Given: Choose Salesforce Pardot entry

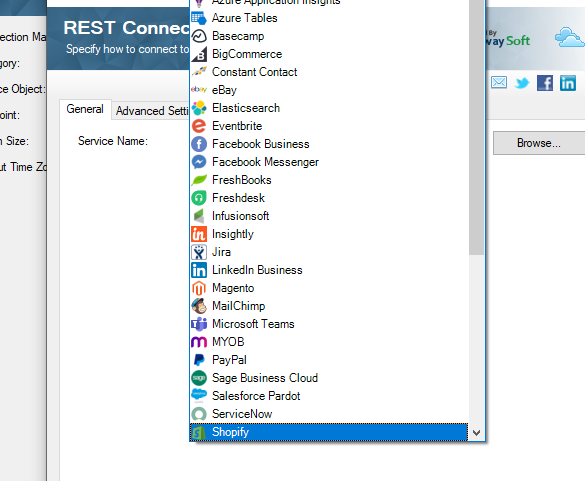Looking at the screenshot, I should click(x=329, y=396).
